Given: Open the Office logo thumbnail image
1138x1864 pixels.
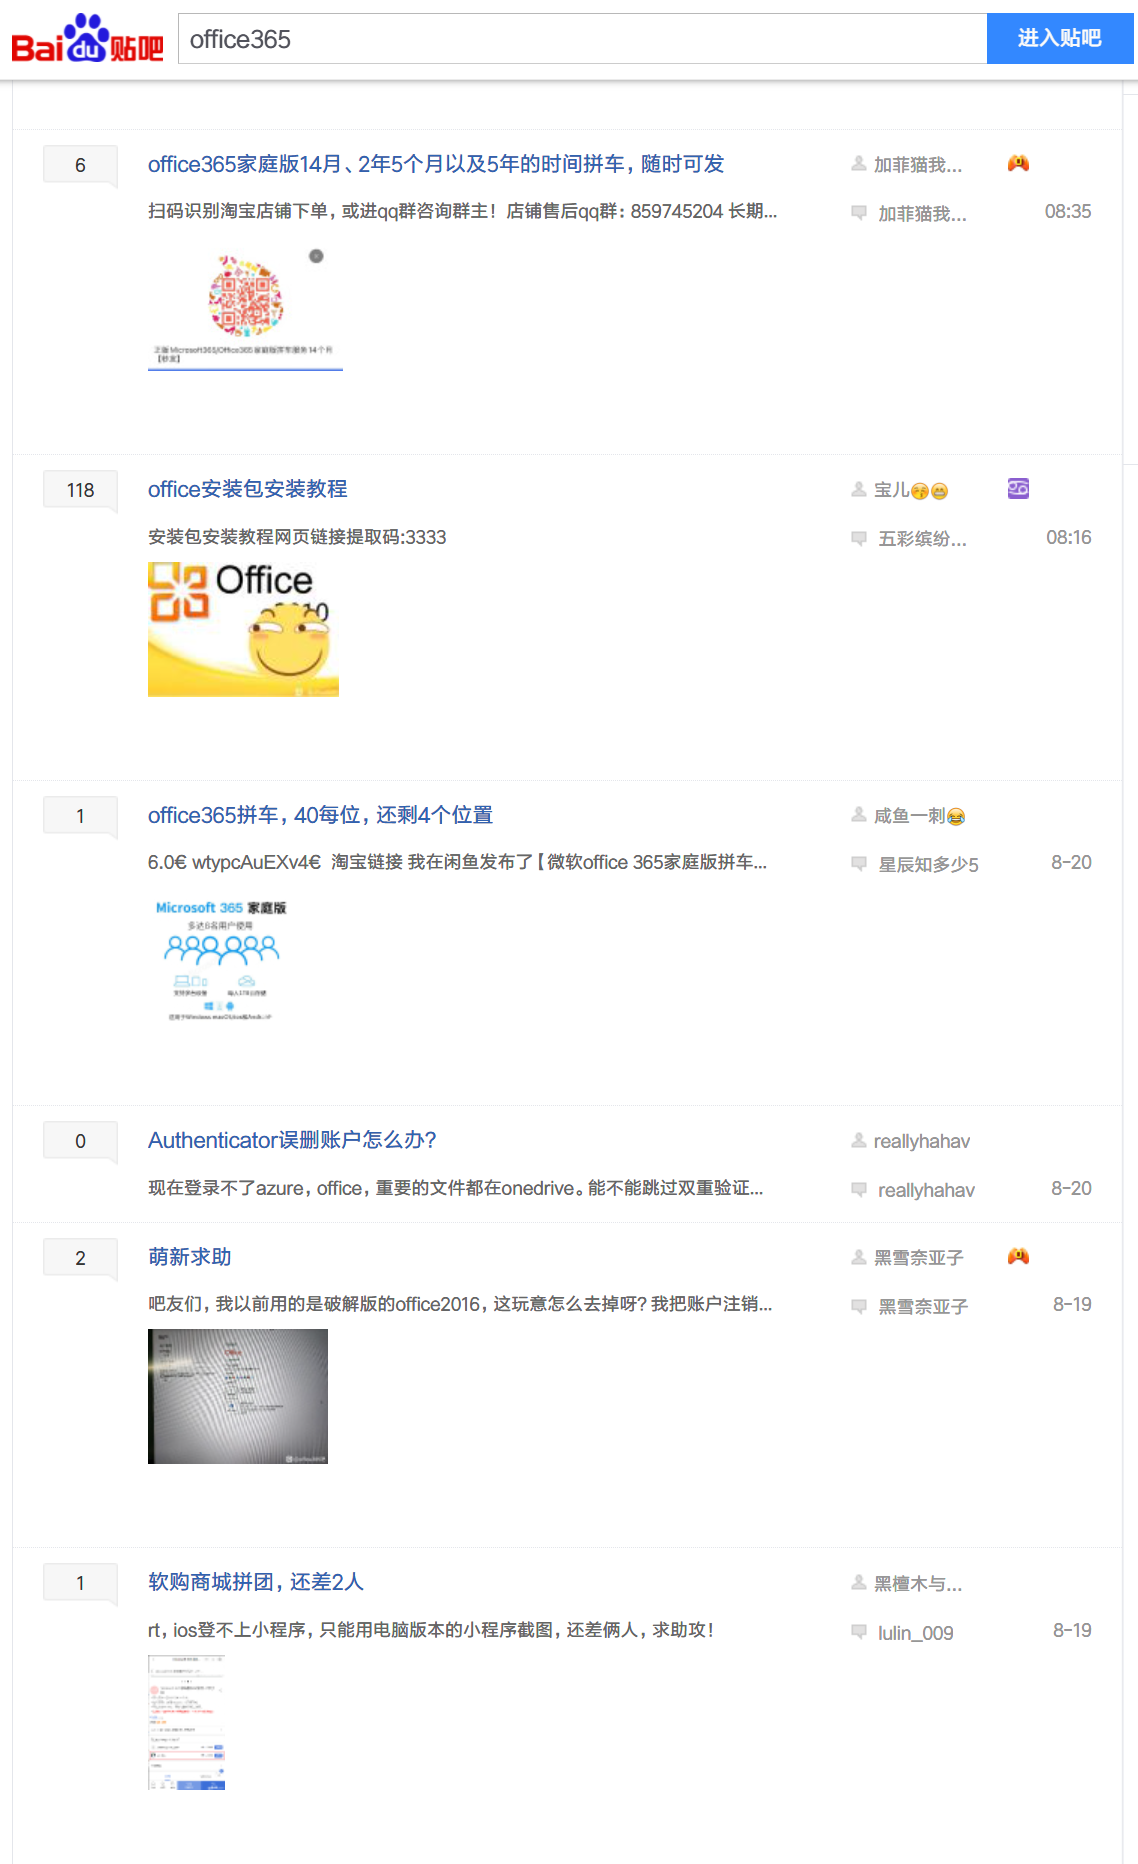Looking at the screenshot, I should (243, 629).
